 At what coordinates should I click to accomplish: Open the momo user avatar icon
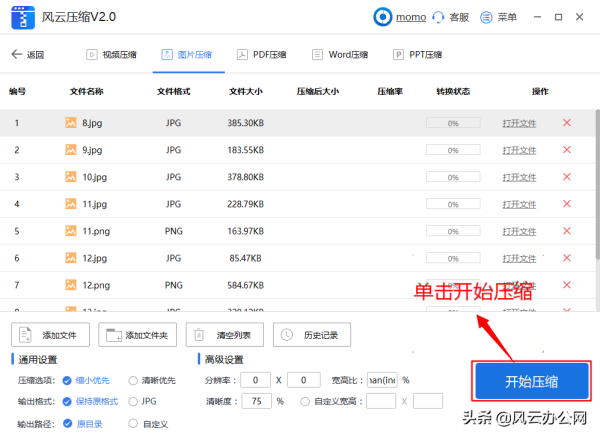(383, 17)
